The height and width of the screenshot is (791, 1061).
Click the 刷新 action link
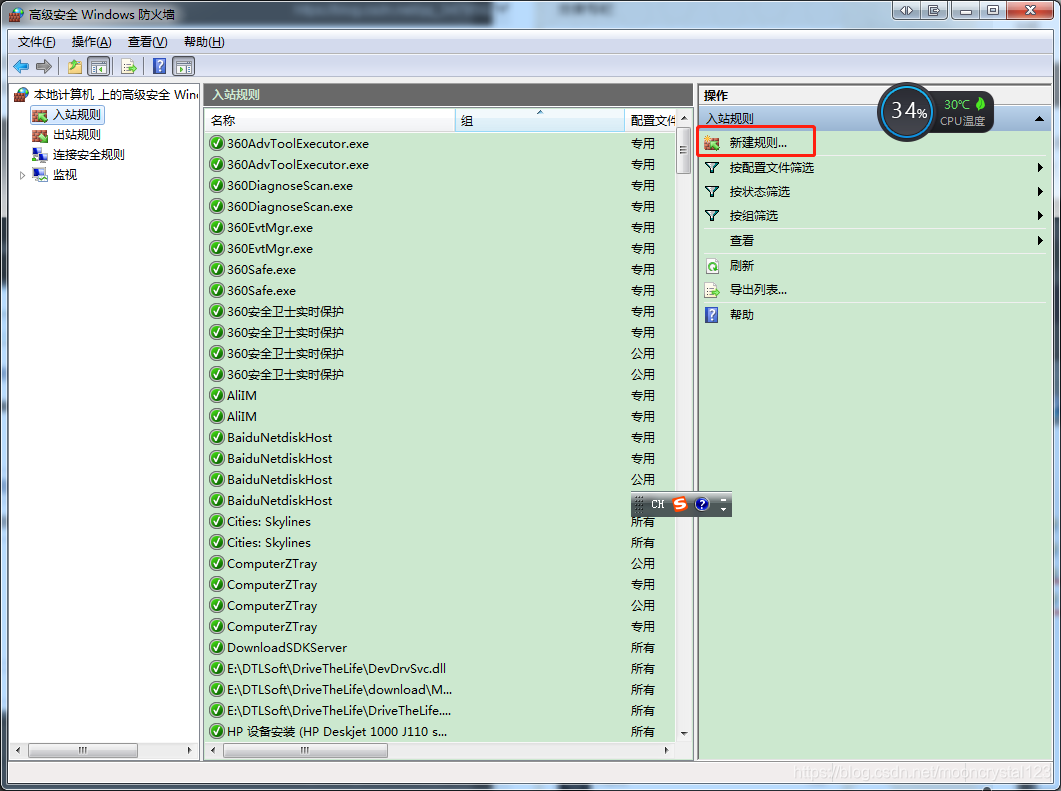point(742,266)
